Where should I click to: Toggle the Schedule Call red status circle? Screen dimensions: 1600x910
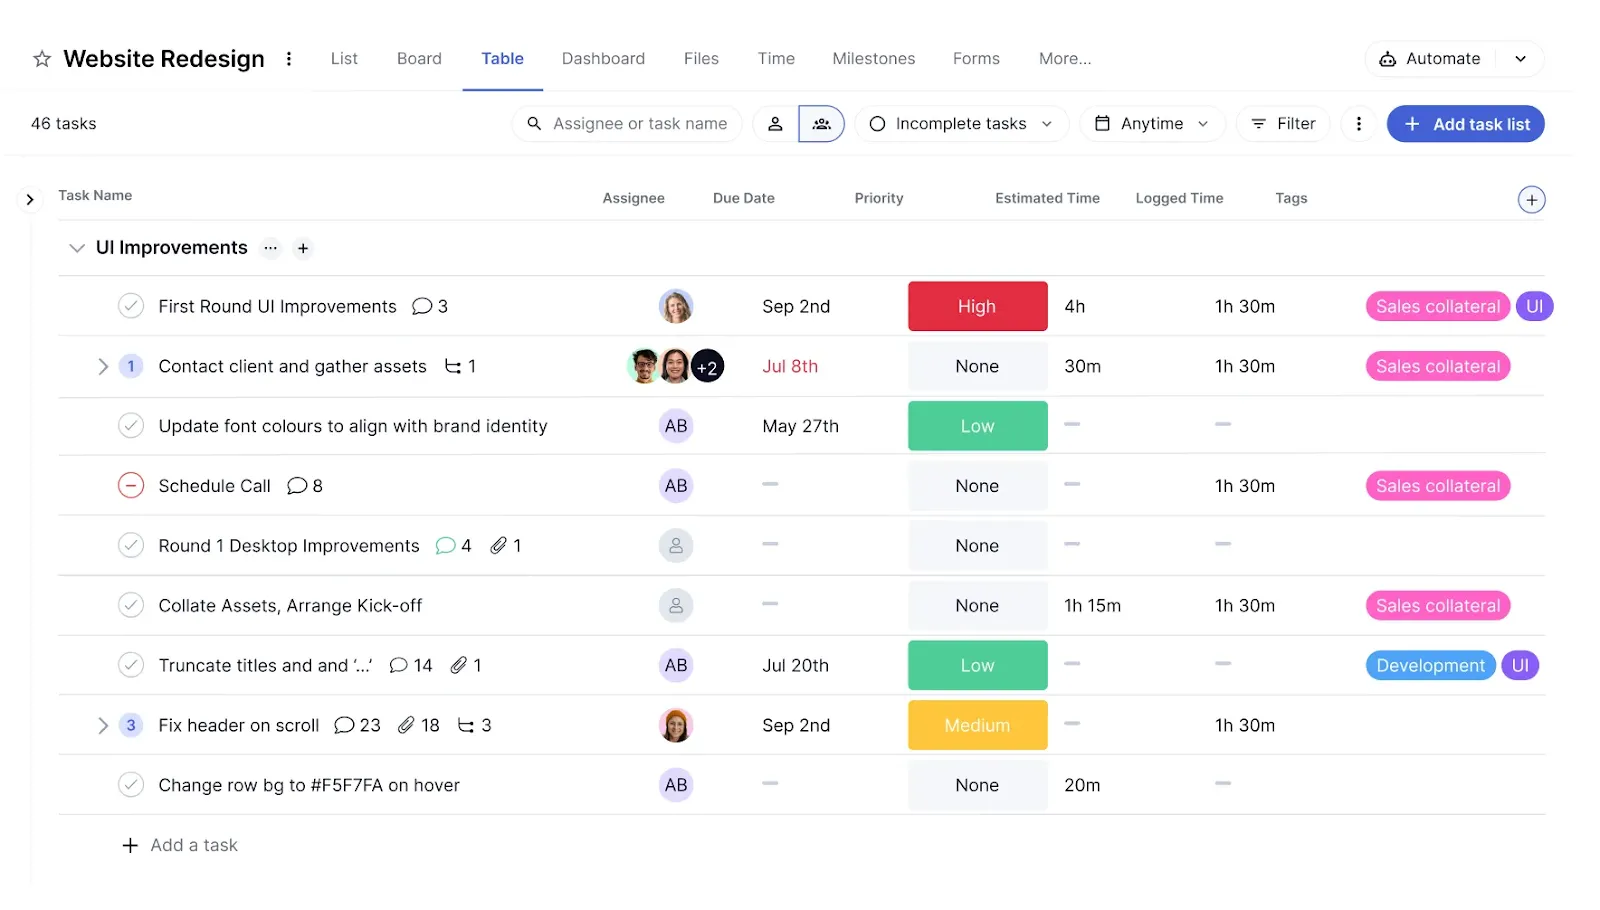(x=131, y=486)
